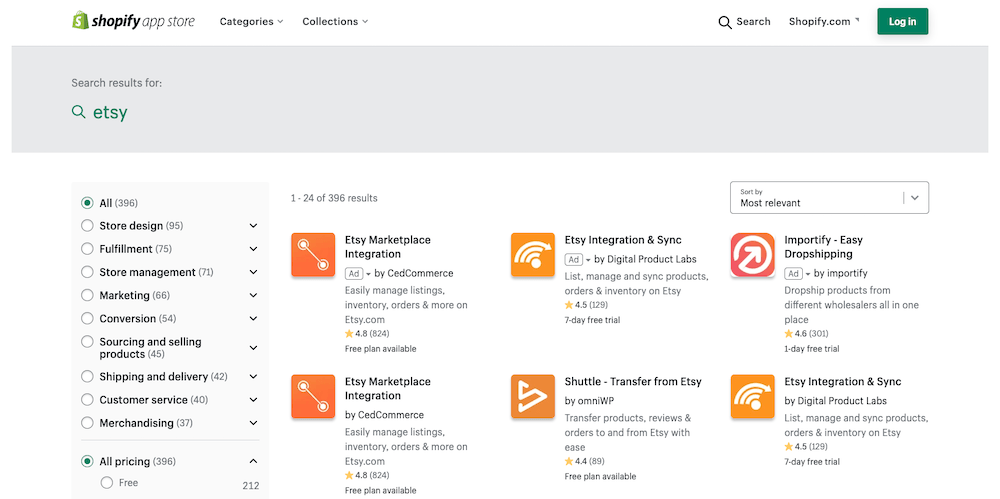Click the Search label in header

coord(753,22)
